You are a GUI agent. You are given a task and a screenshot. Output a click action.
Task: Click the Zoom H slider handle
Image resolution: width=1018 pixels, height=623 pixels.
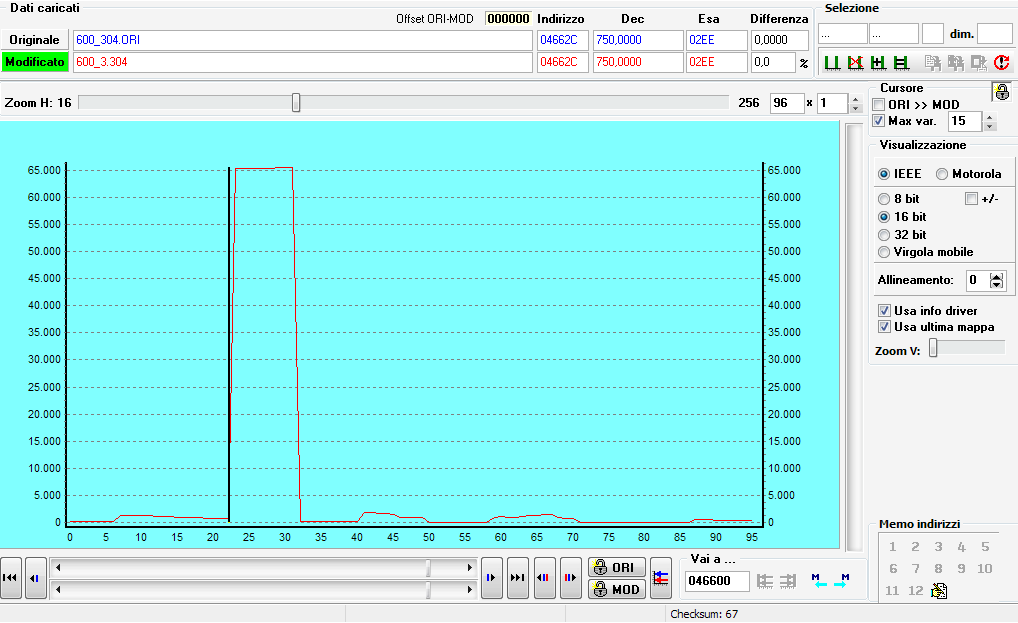coord(296,103)
